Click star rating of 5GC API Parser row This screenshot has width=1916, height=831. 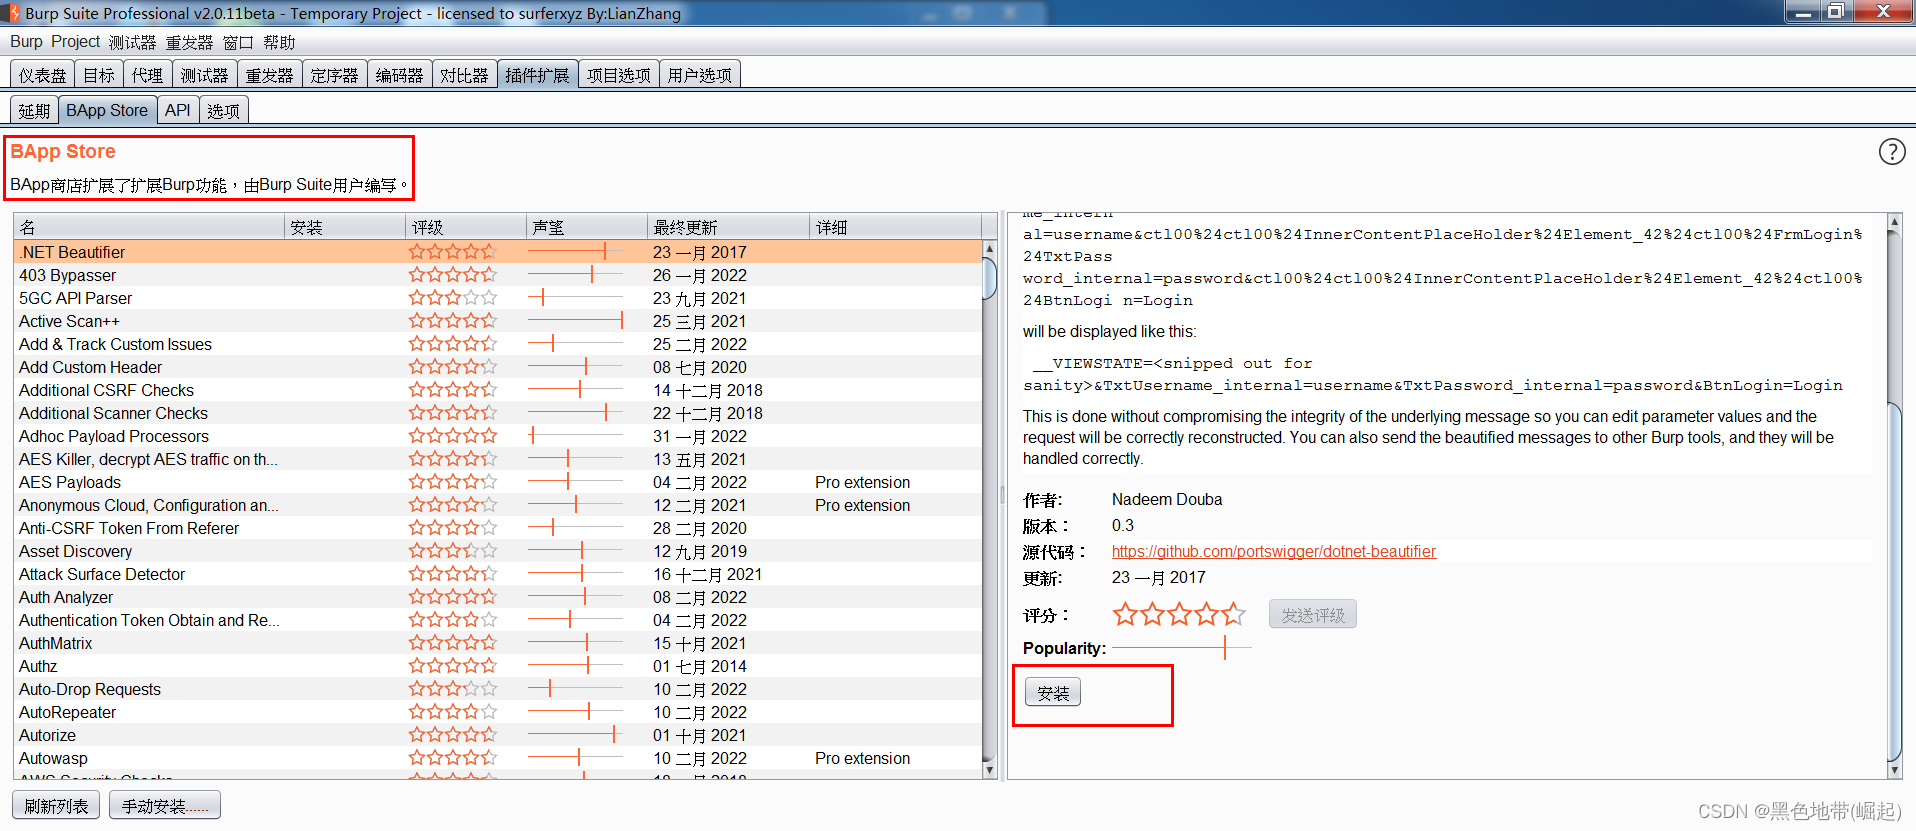pyautogui.click(x=452, y=298)
